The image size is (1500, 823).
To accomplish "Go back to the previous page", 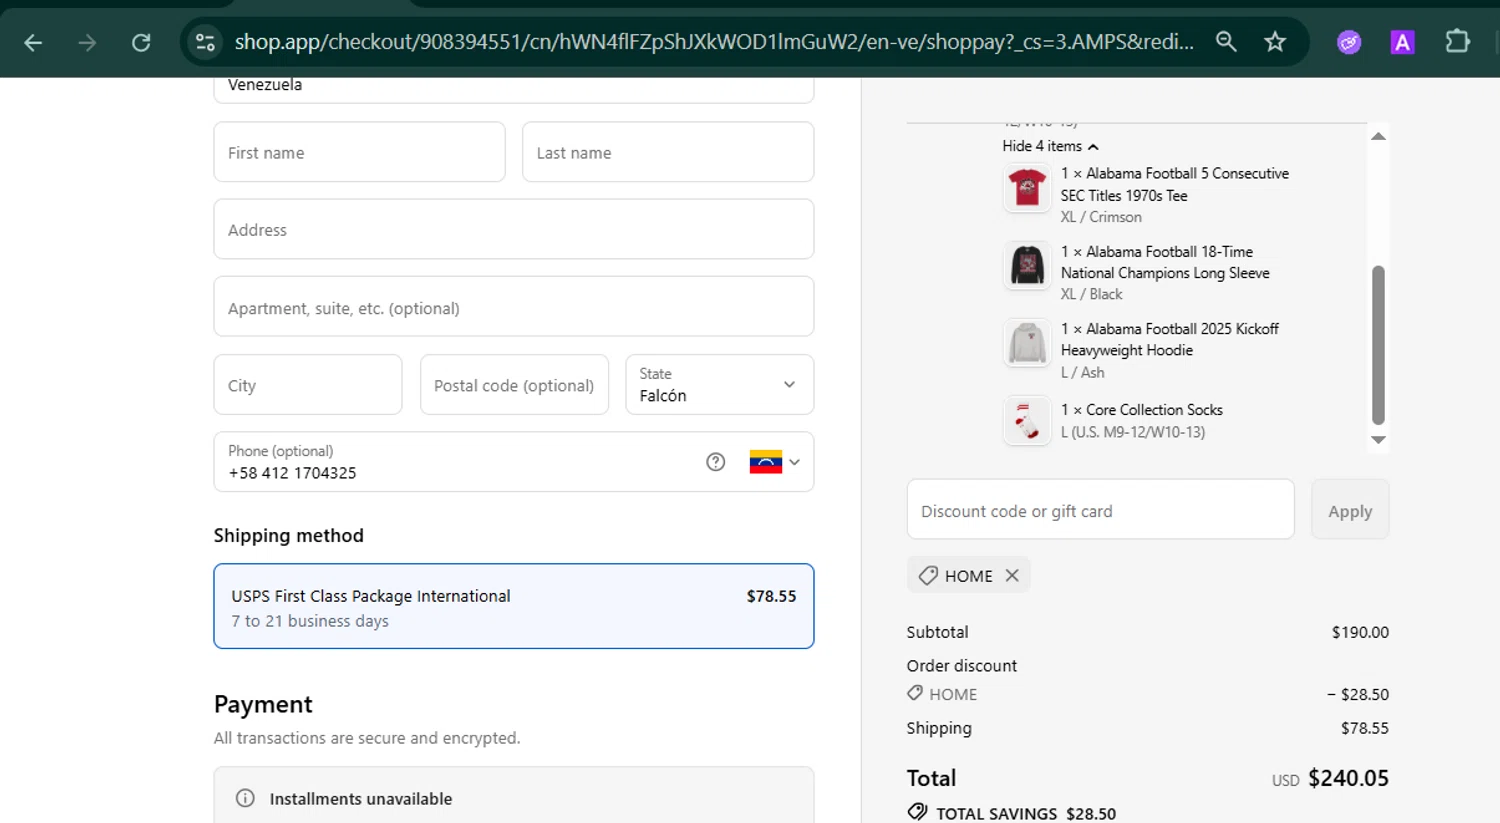I will pyautogui.click(x=33, y=42).
